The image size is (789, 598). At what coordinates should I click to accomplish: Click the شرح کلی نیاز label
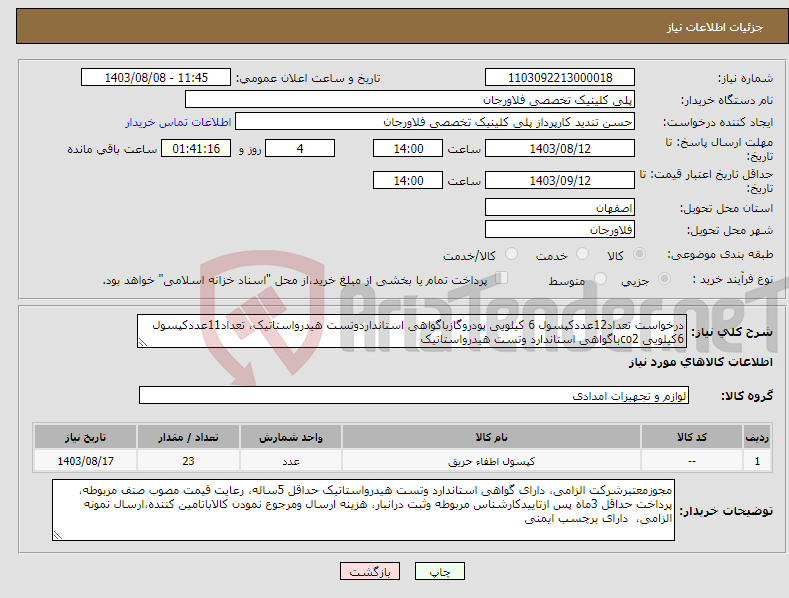732,332
